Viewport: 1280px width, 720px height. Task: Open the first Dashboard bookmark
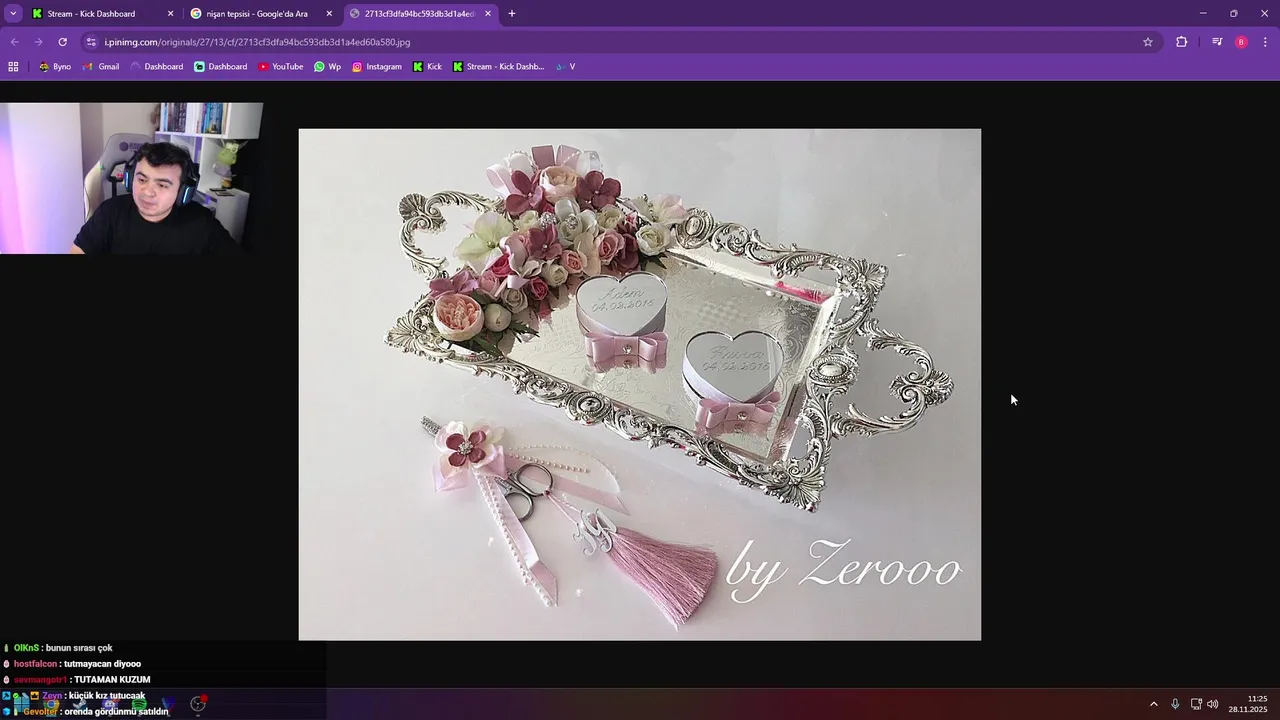point(157,67)
